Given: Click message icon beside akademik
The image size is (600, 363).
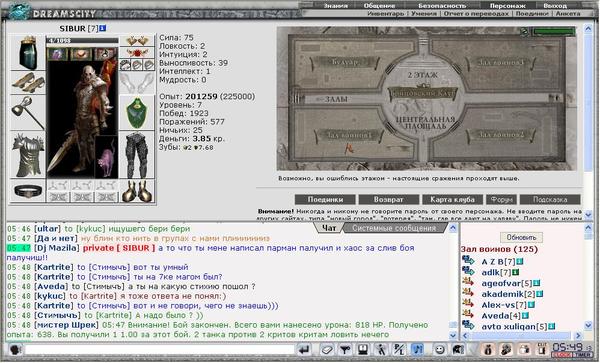Looking at the screenshot, I should [x=468, y=293].
